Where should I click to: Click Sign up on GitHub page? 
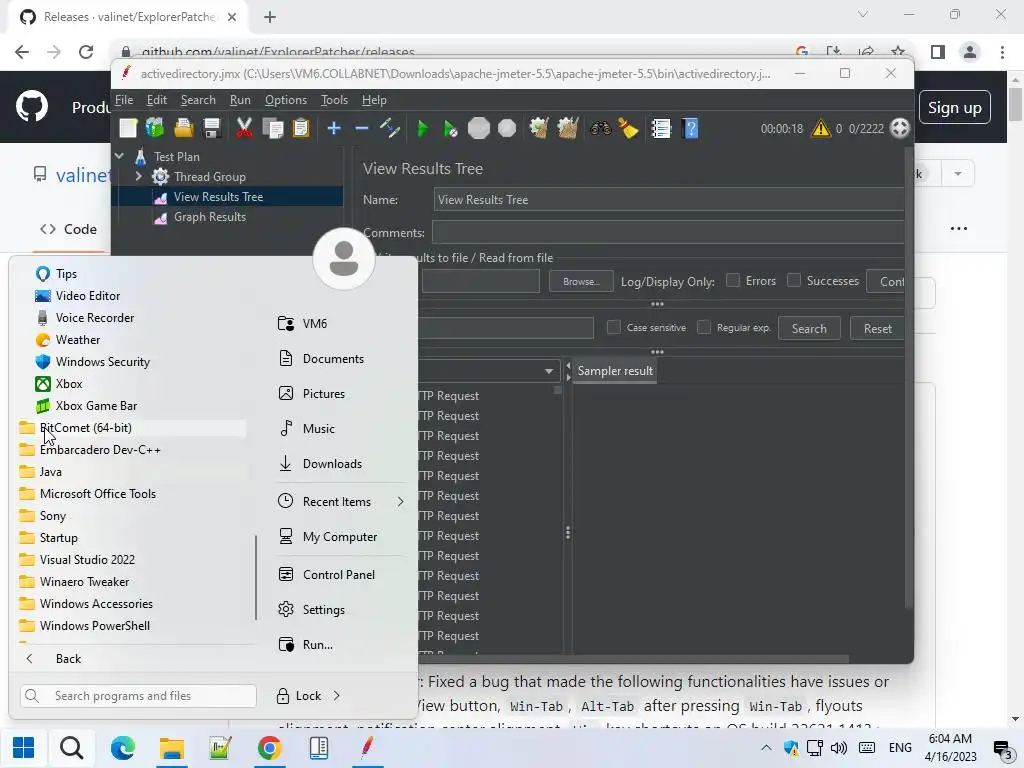(x=954, y=108)
